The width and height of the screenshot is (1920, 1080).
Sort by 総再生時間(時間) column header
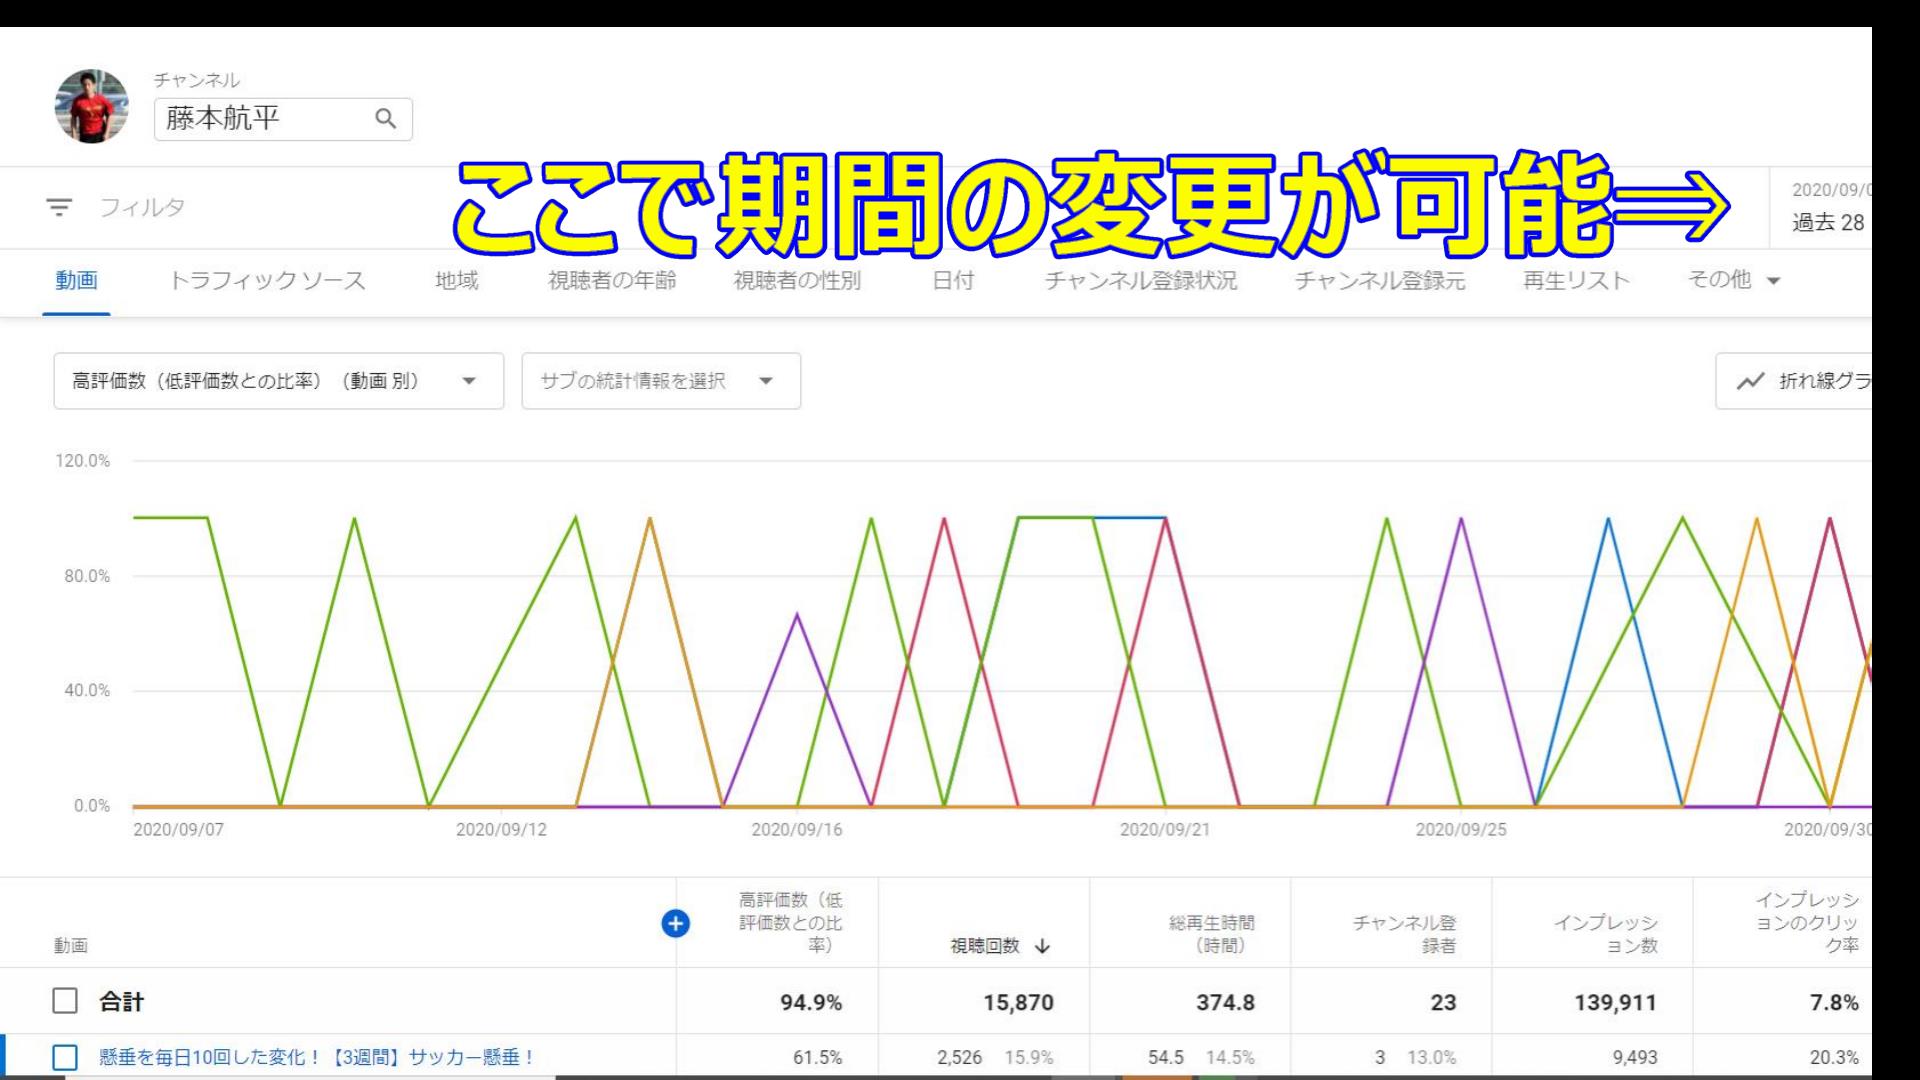coord(1212,934)
